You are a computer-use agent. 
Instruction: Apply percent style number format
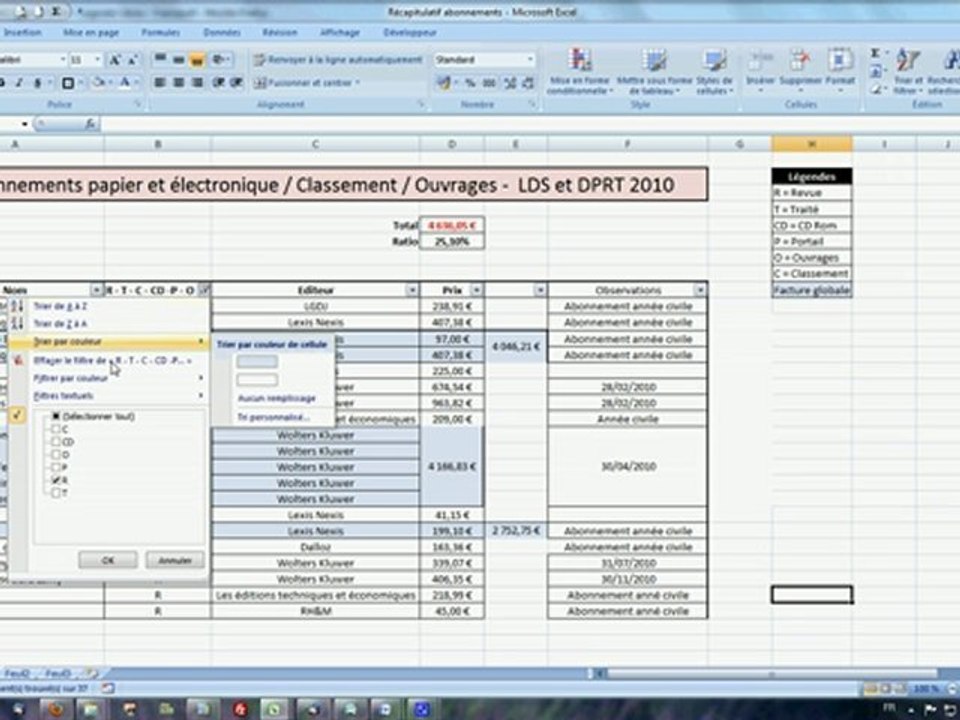[x=470, y=83]
